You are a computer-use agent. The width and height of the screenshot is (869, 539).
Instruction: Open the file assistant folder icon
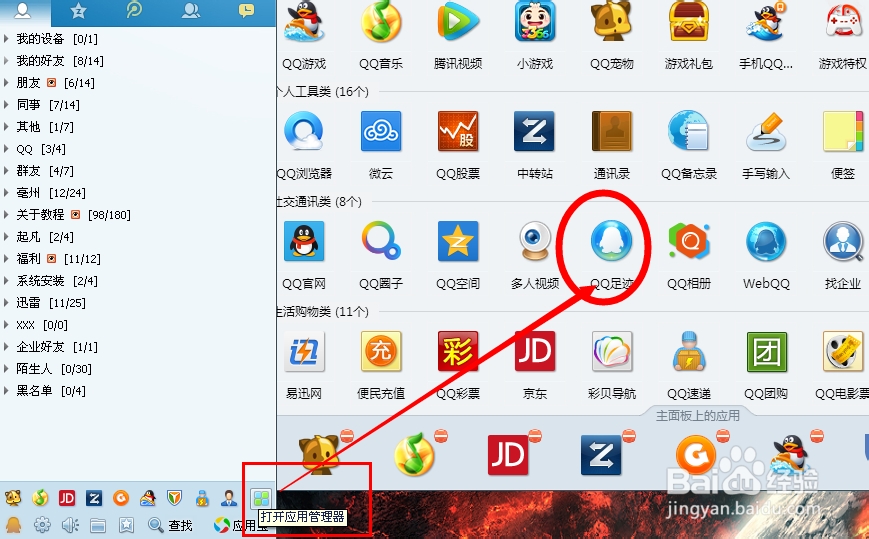(98, 525)
